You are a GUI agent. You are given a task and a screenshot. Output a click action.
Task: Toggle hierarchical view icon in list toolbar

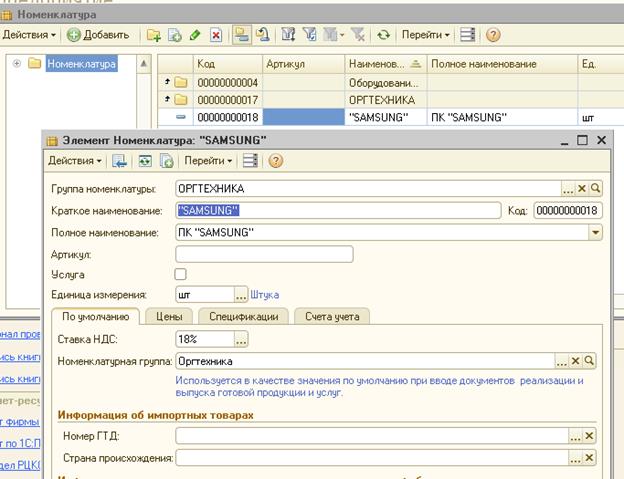pyautogui.click(x=242, y=35)
